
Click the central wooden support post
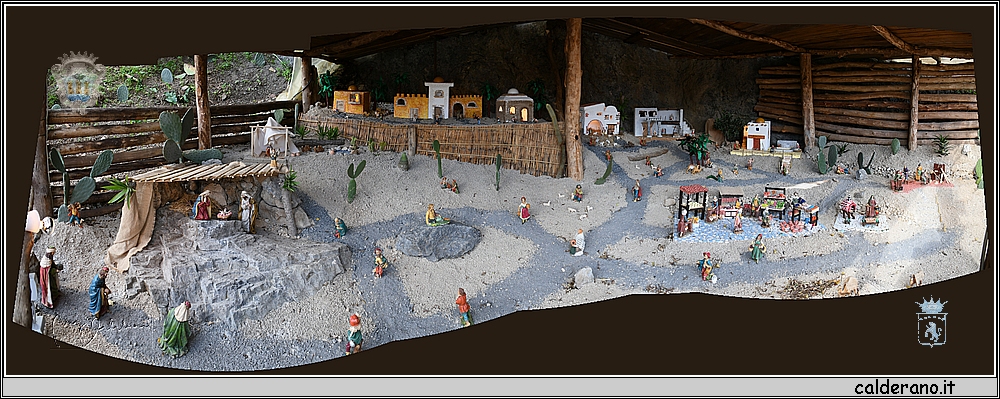[573, 99]
